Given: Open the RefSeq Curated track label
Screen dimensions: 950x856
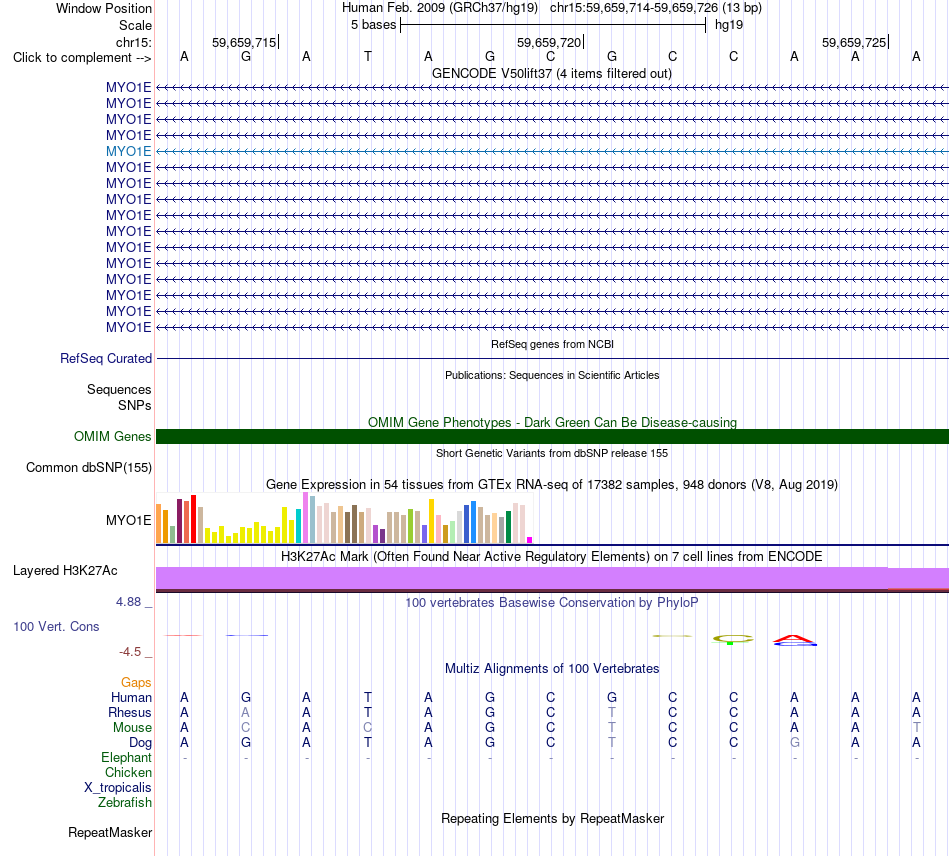Looking at the screenshot, I should [x=106, y=359].
